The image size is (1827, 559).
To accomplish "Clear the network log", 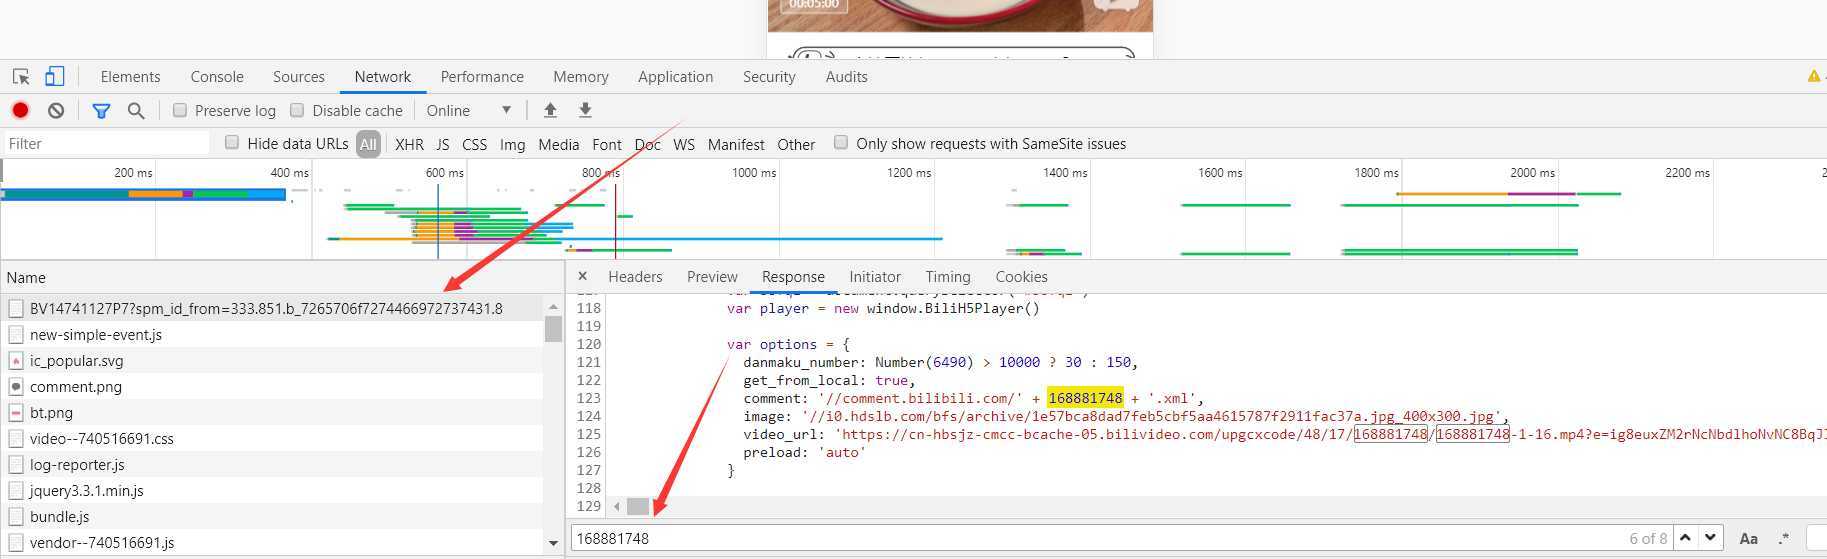I will (x=56, y=110).
